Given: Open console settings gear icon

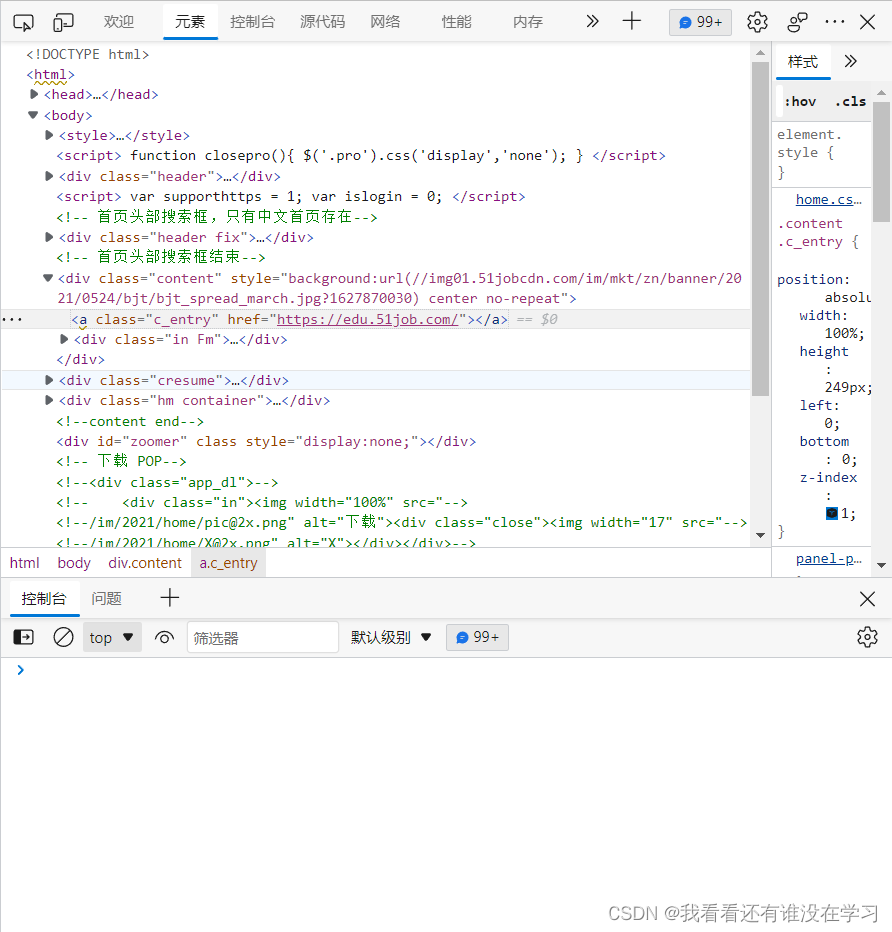Looking at the screenshot, I should (867, 637).
